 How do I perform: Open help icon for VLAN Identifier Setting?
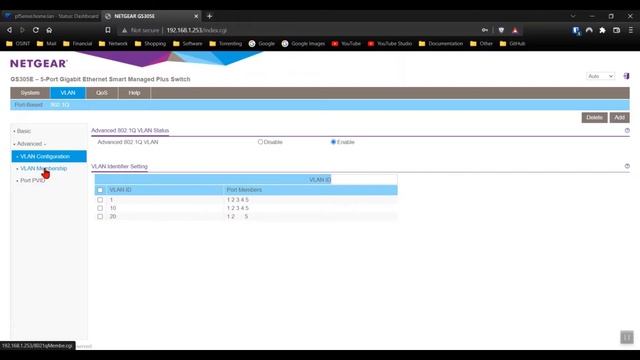tap(627, 166)
